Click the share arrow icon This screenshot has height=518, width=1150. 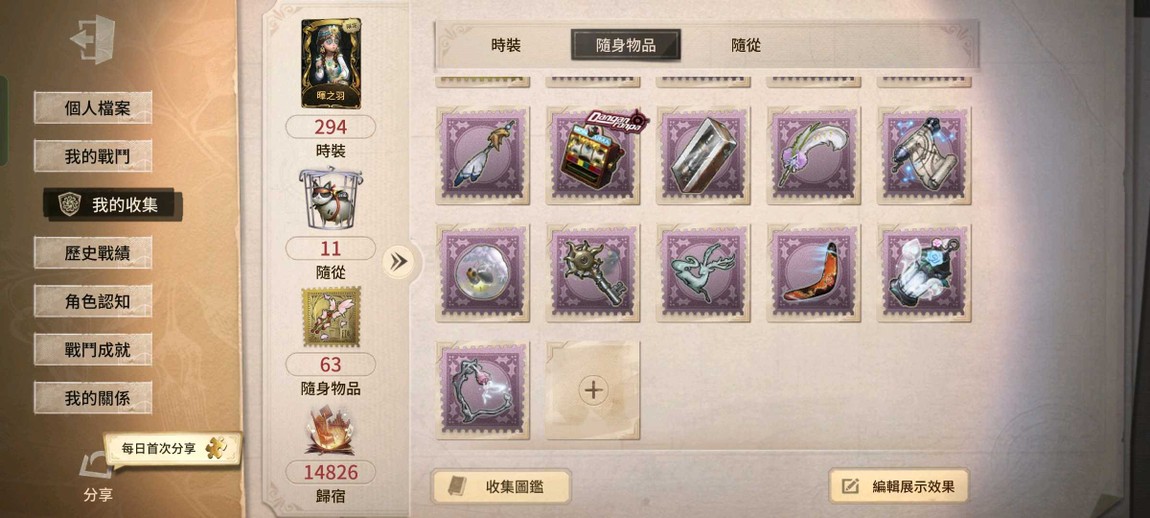click(96, 466)
